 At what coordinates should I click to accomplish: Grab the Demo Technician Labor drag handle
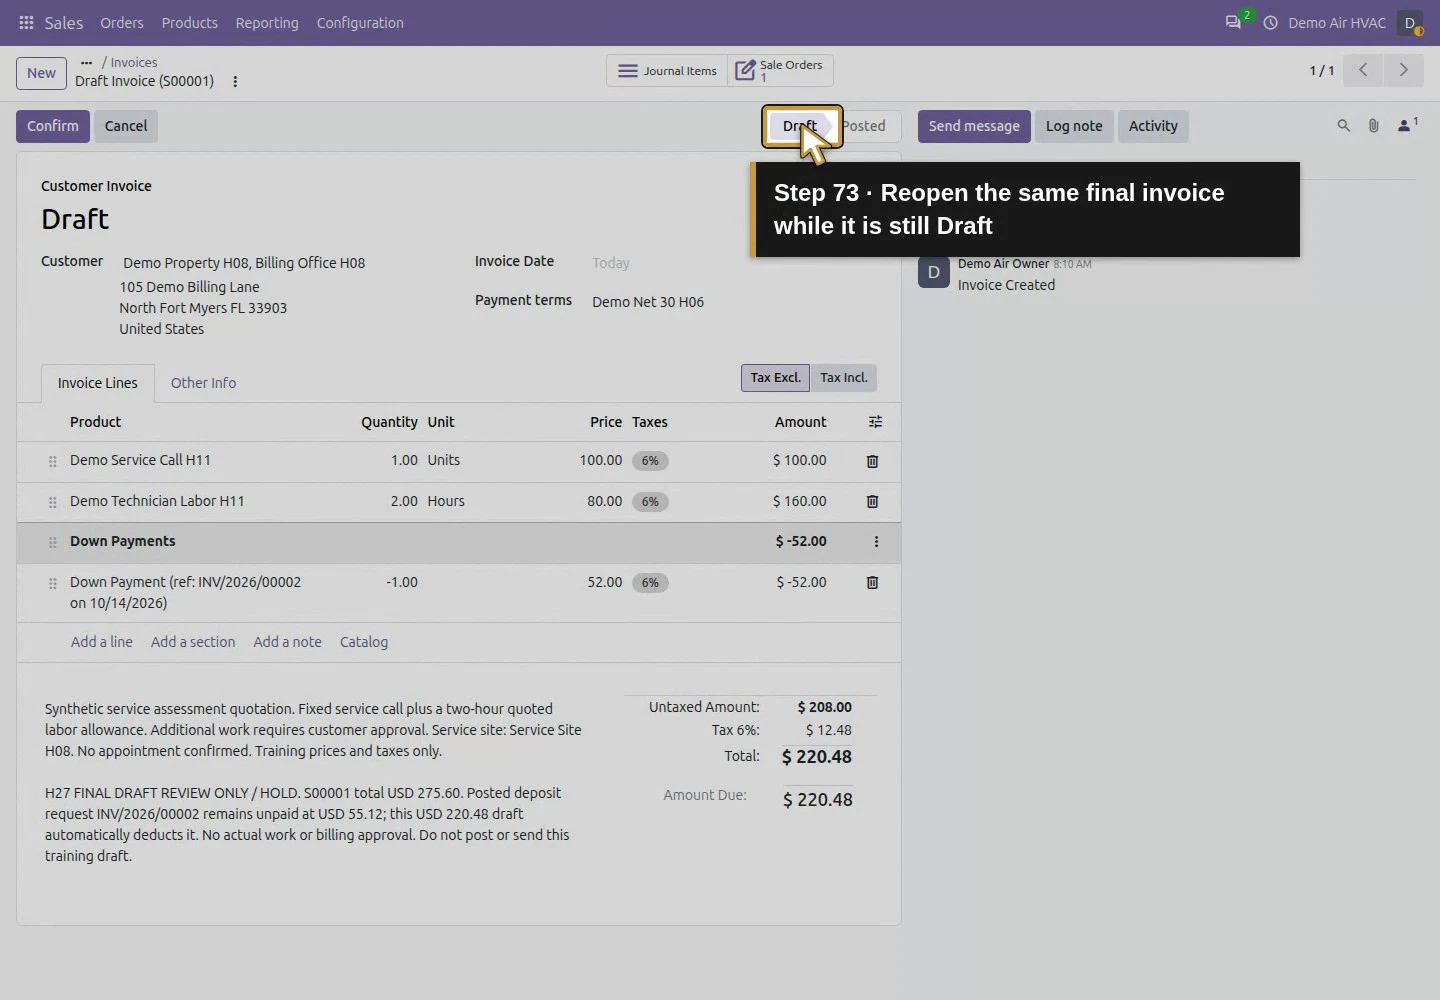53,502
